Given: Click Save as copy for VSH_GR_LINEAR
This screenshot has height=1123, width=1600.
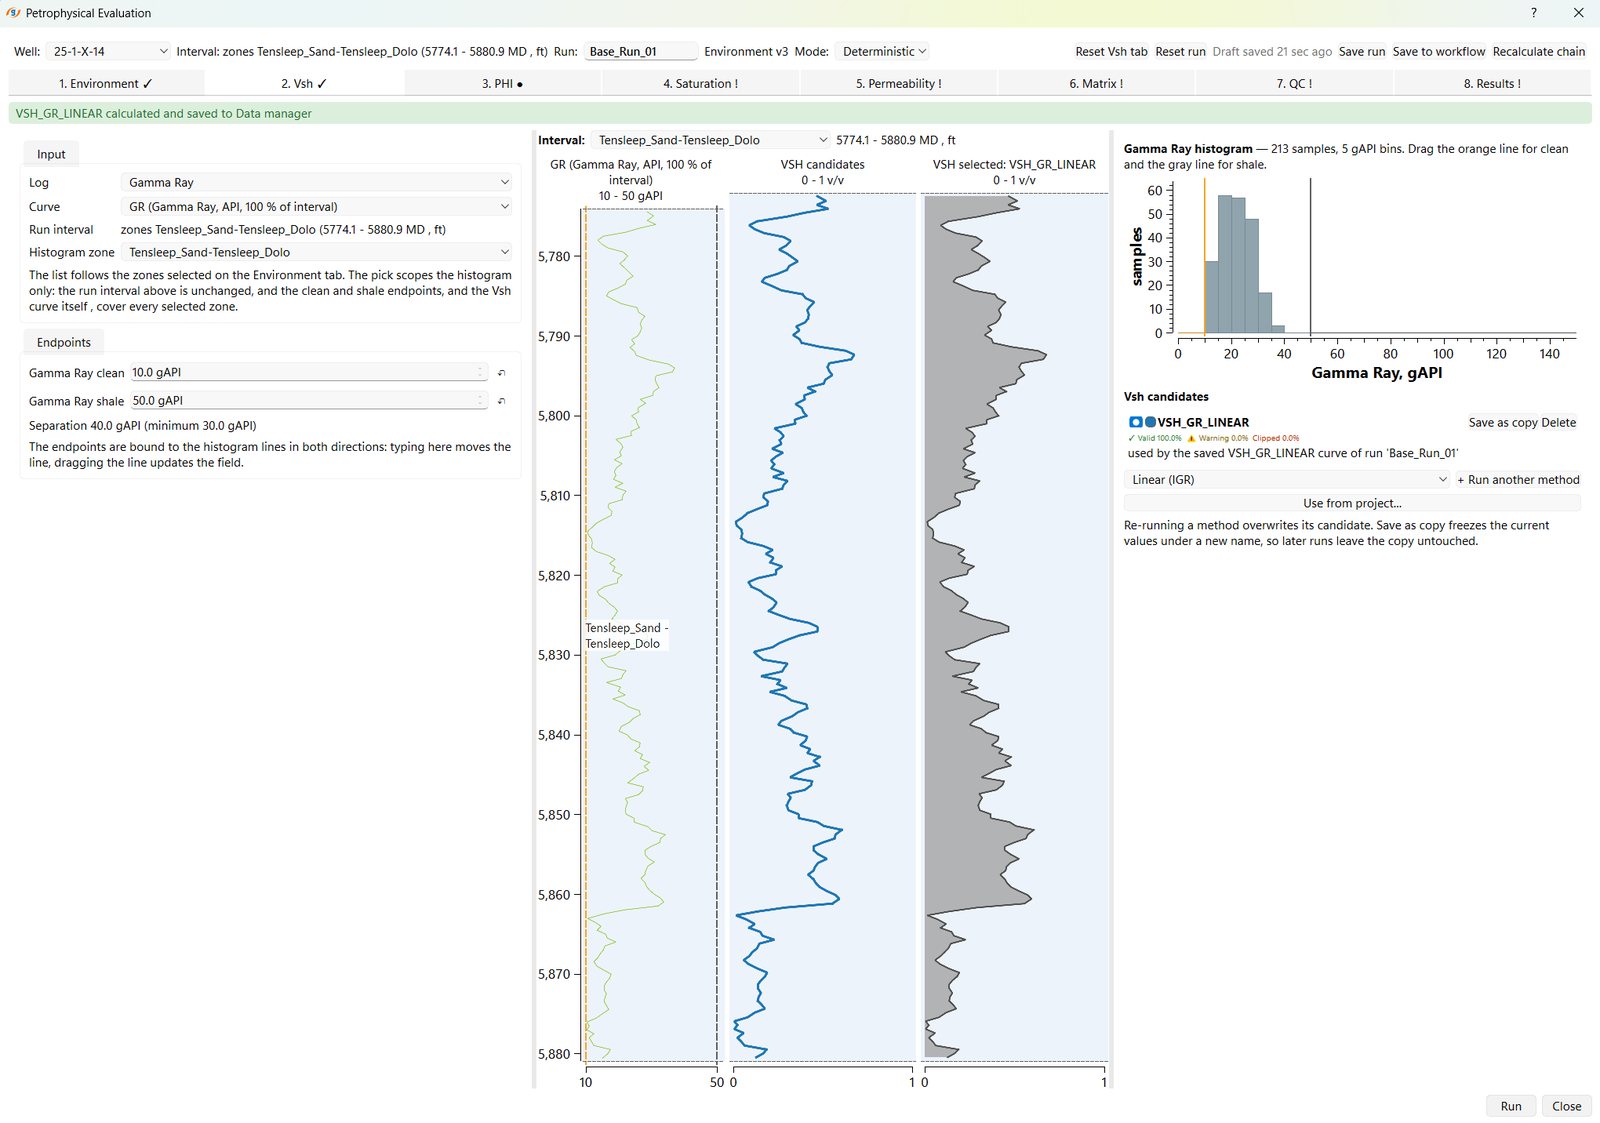Looking at the screenshot, I should (1503, 423).
